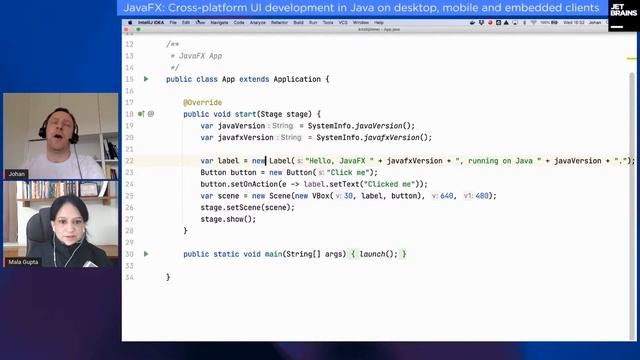Click the red circular status icon in the menu bar
The width and height of the screenshot is (640, 360).
[x=490, y=23]
